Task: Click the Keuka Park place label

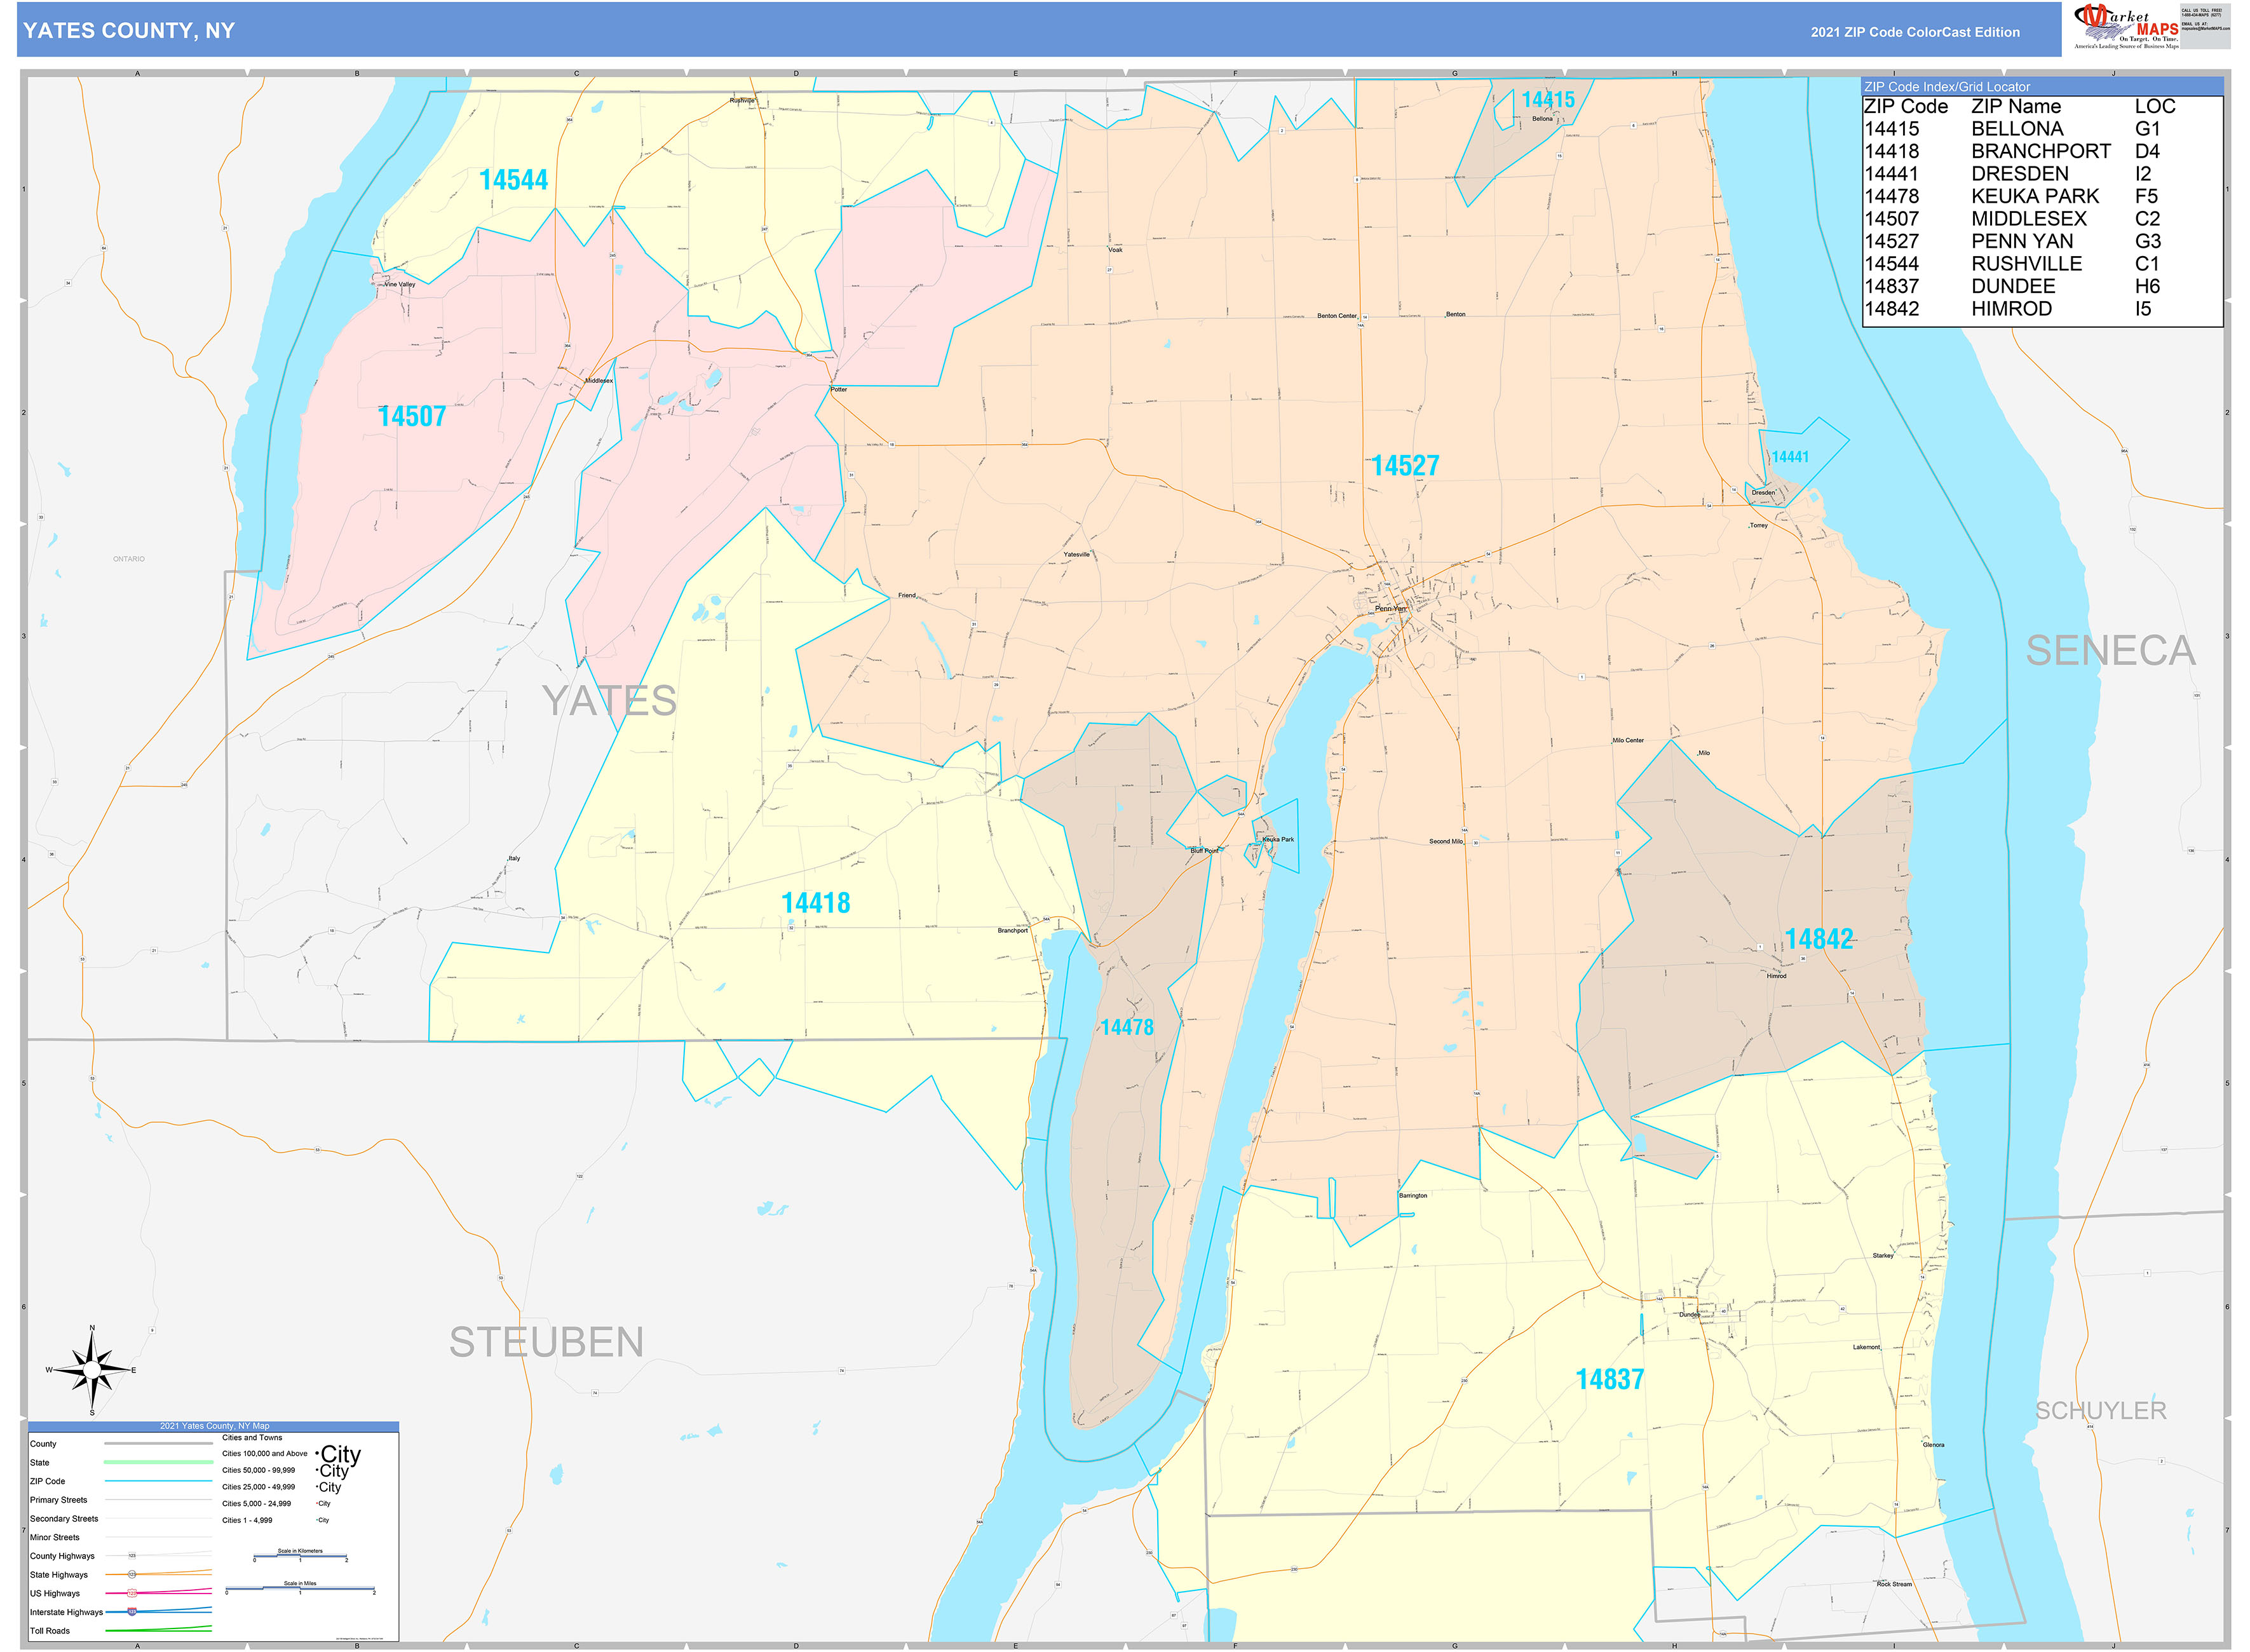Action: [1278, 840]
